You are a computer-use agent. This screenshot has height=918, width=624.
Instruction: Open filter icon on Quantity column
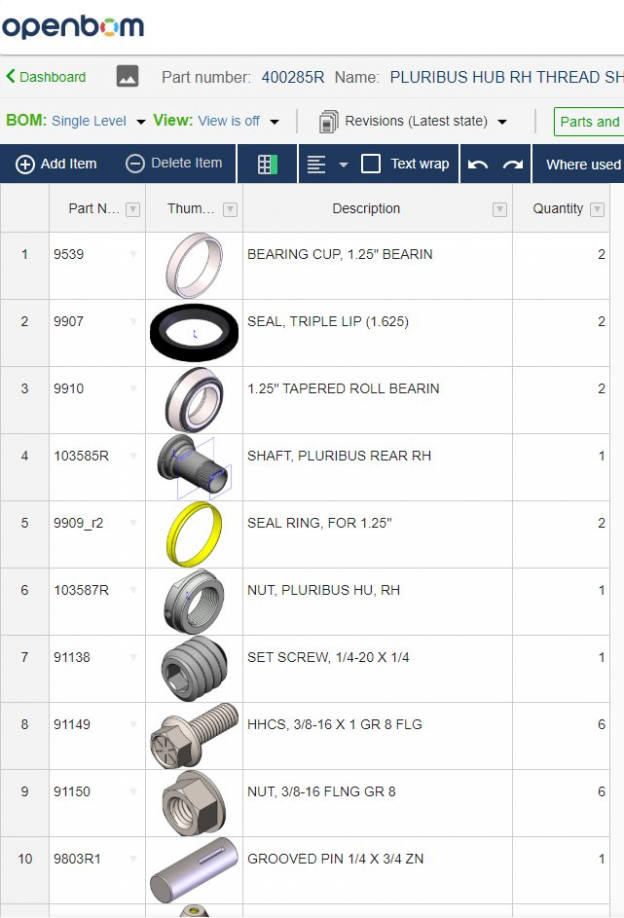point(597,209)
